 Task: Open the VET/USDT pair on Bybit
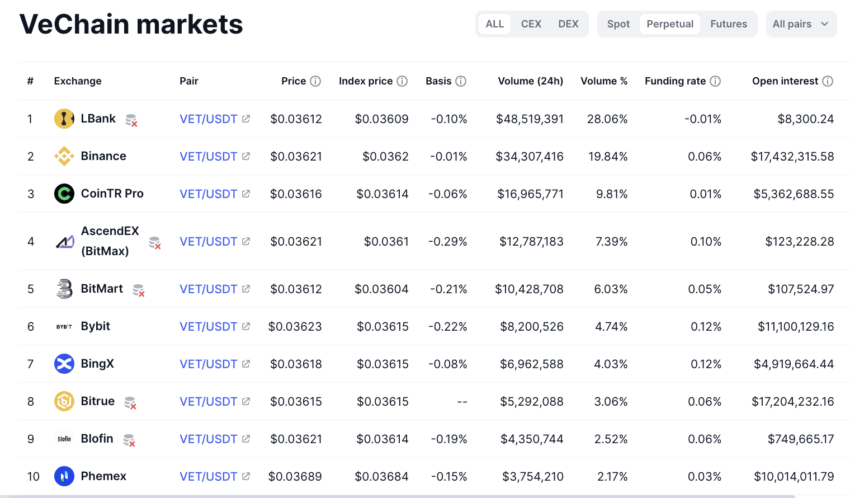(208, 326)
